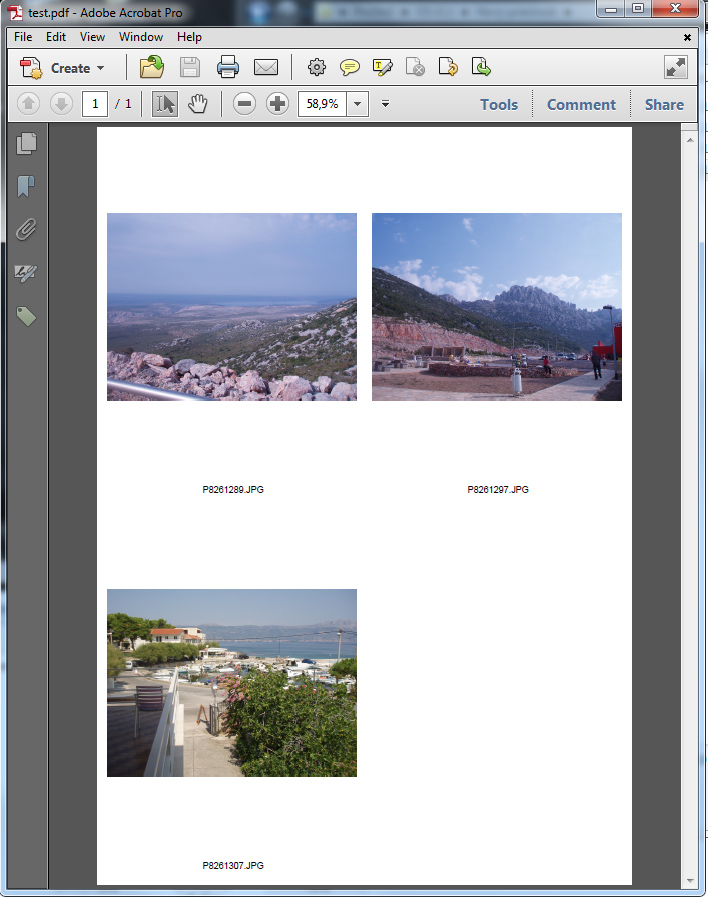The image size is (708, 897).
Task: Open the Page Thumbnails panel
Action: (26, 143)
